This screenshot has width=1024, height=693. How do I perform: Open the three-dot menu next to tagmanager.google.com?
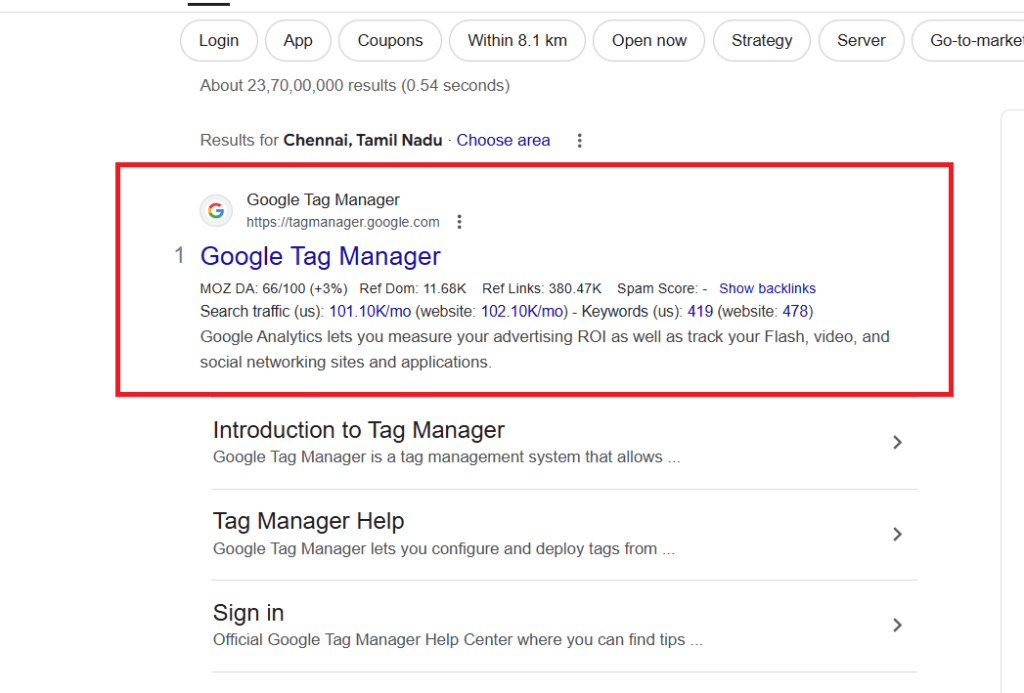point(459,221)
